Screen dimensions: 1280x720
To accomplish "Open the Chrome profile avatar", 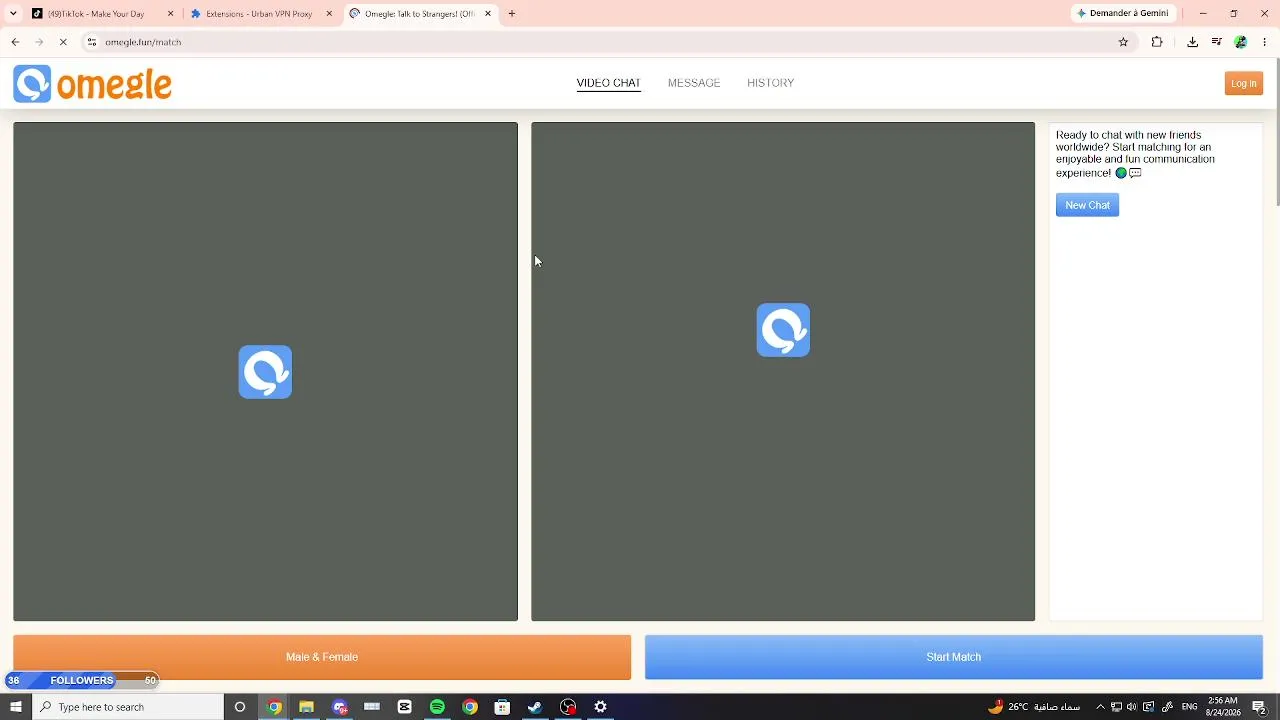I will point(1241,42).
